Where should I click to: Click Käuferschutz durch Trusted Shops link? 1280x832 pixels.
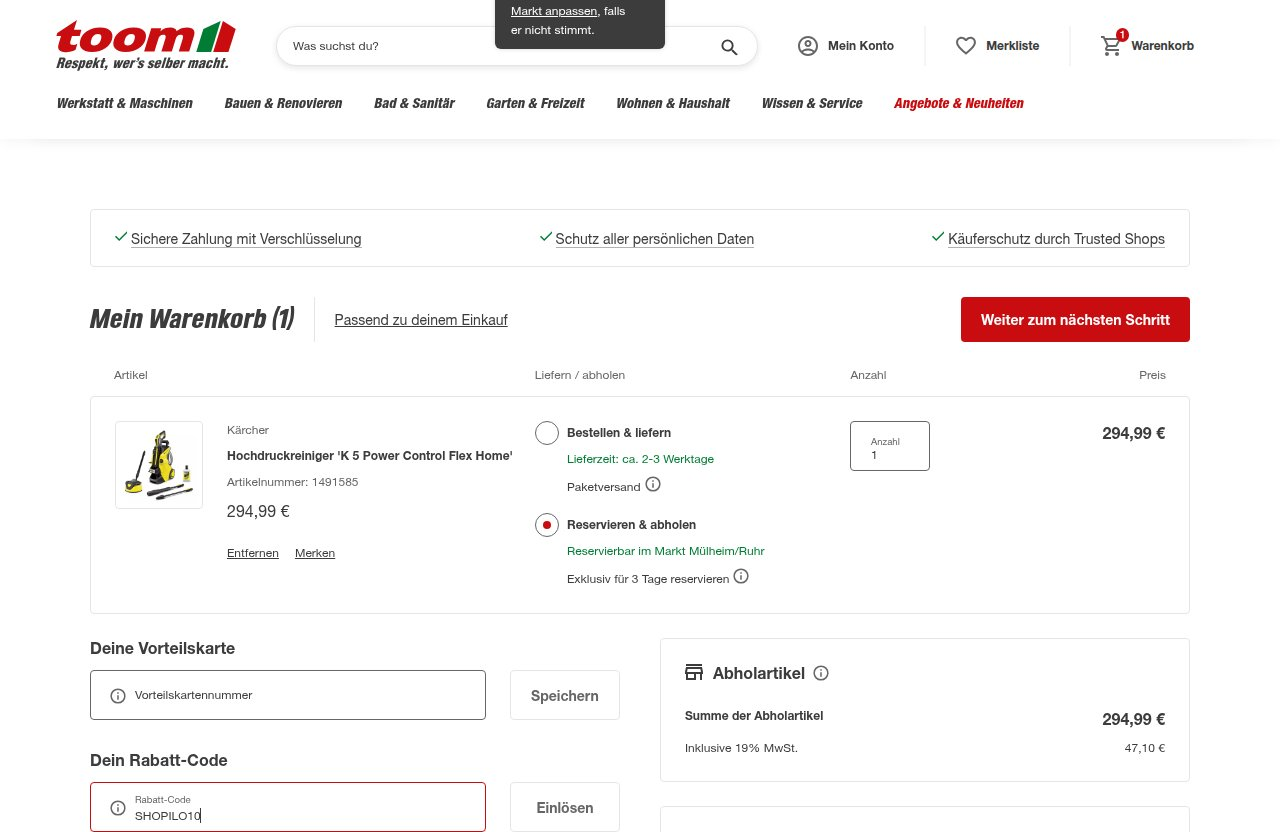[x=1056, y=239]
